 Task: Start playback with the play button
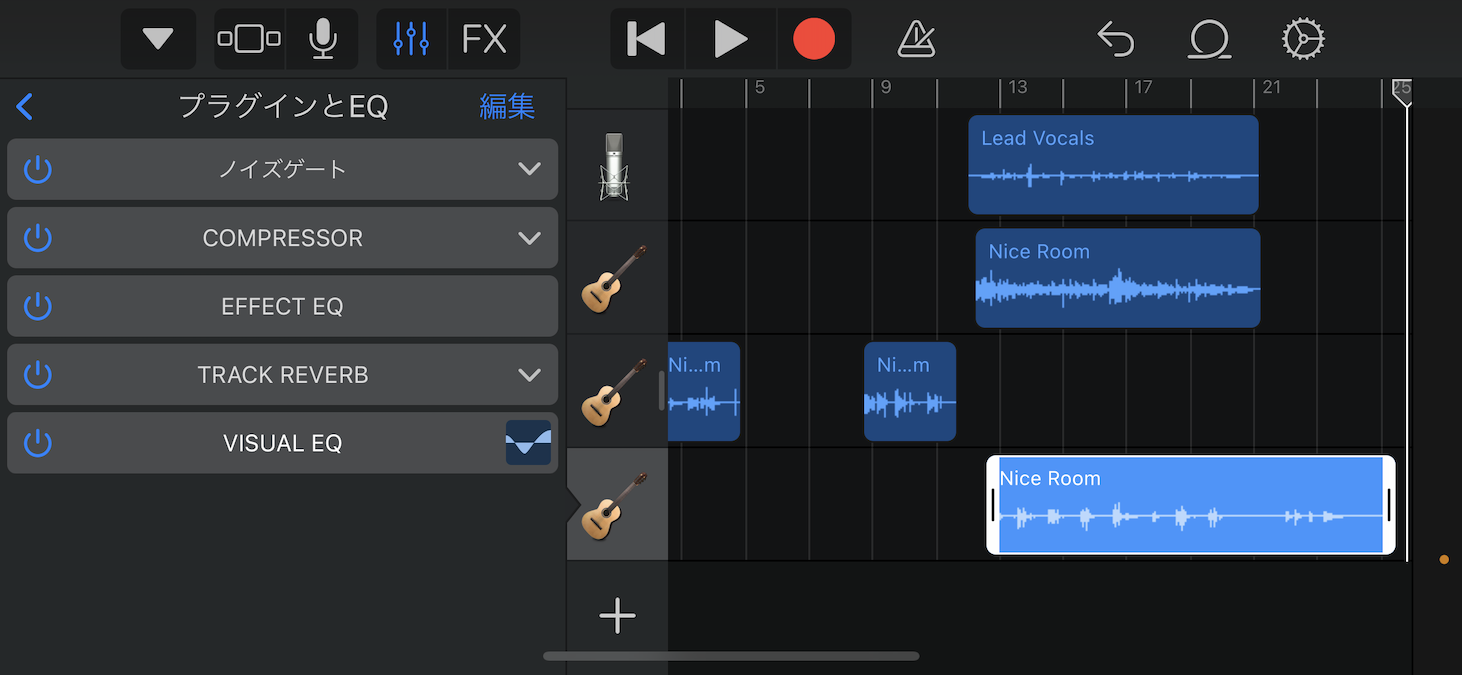point(731,39)
